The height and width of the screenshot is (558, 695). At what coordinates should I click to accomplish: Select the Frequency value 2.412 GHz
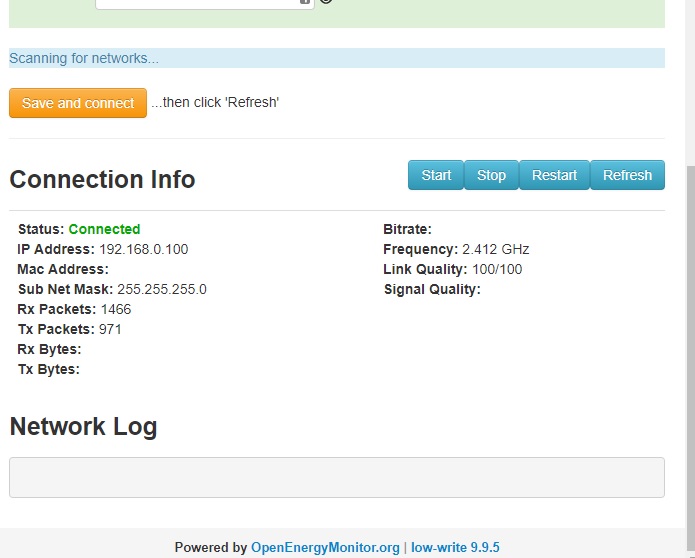coord(496,249)
